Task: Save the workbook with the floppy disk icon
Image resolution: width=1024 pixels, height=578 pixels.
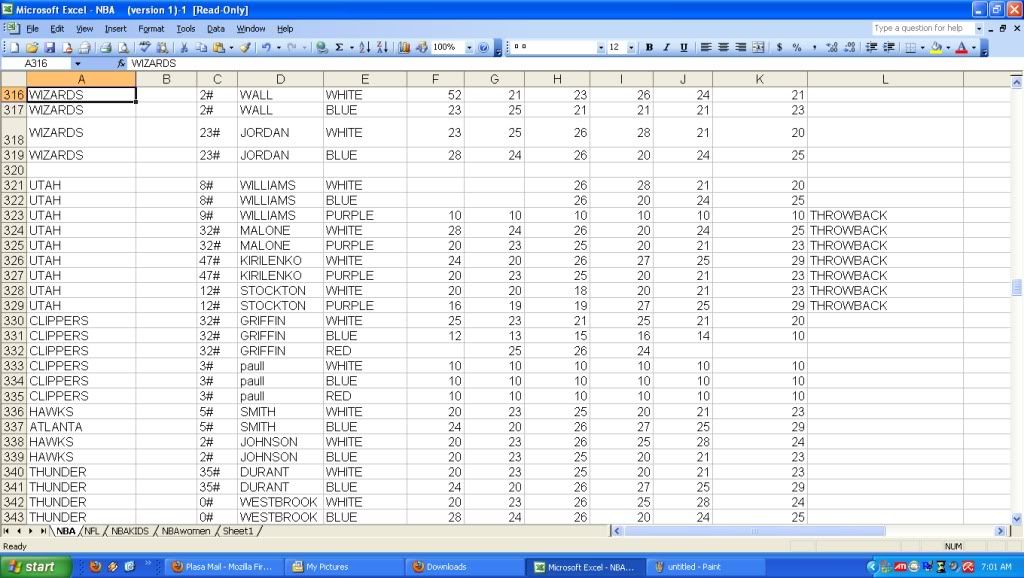Action: (50, 47)
